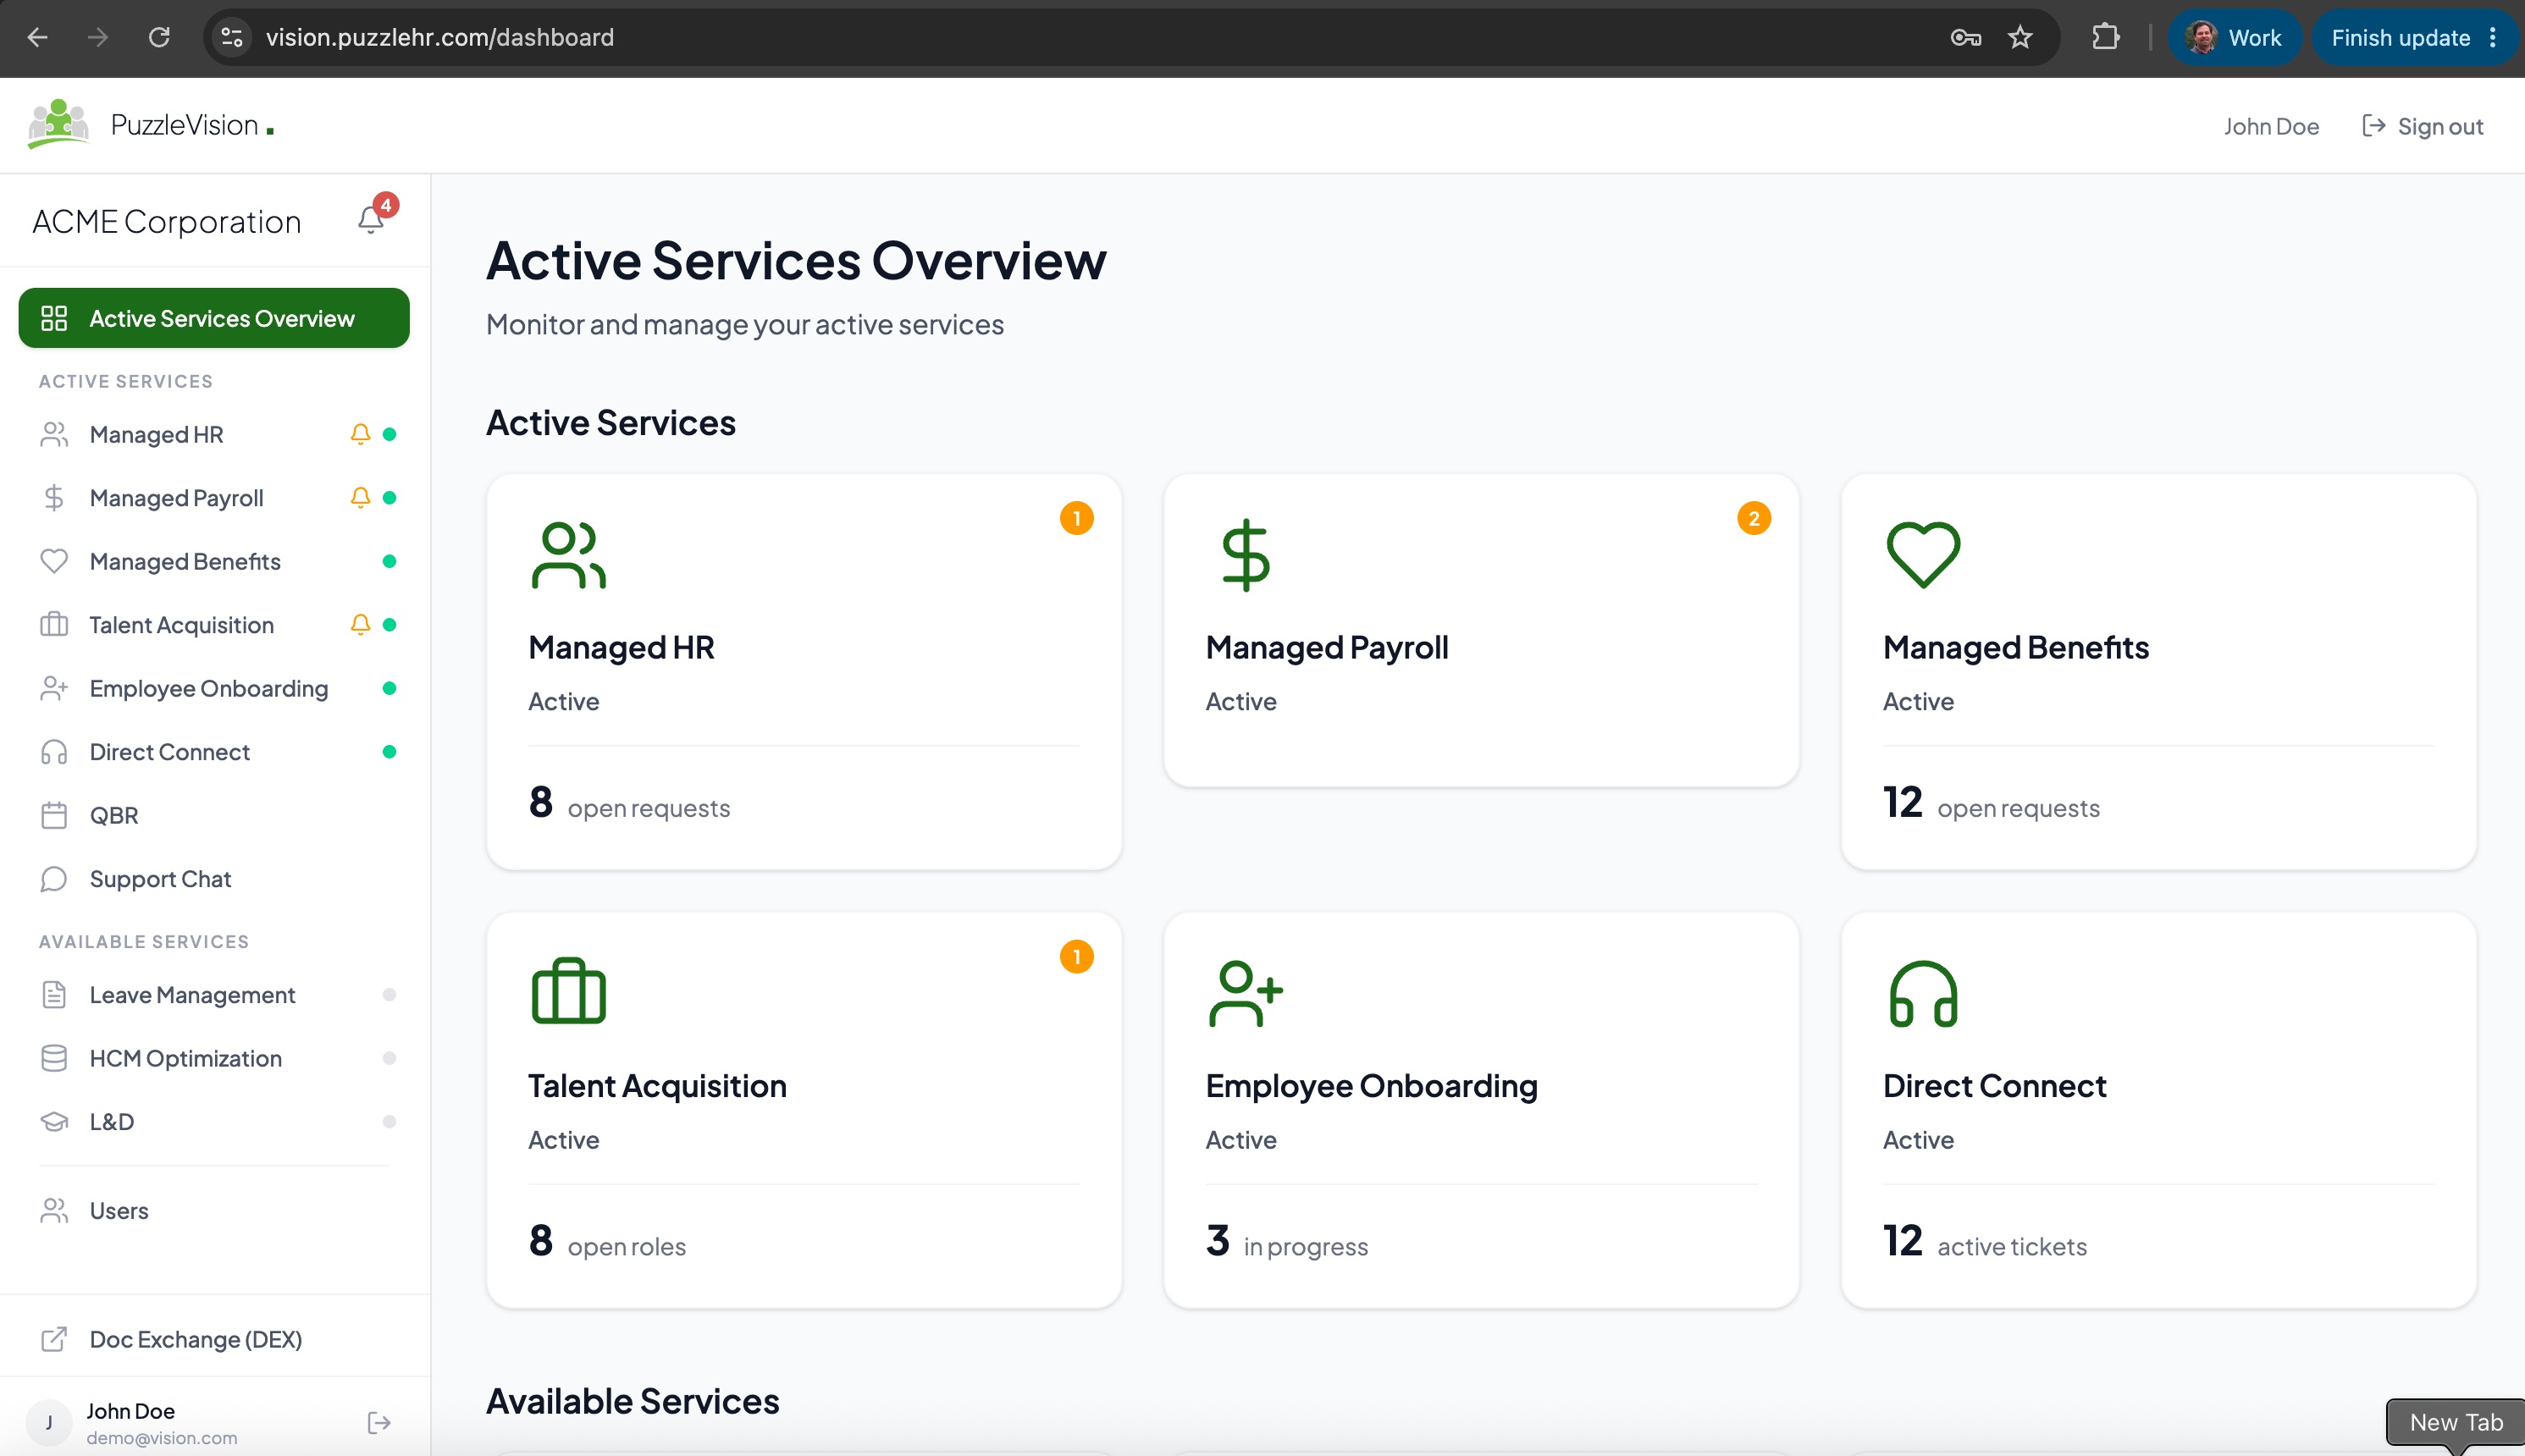2525x1456 pixels.
Task: Click the John Doe name in the header
Action: [2271, 126]
